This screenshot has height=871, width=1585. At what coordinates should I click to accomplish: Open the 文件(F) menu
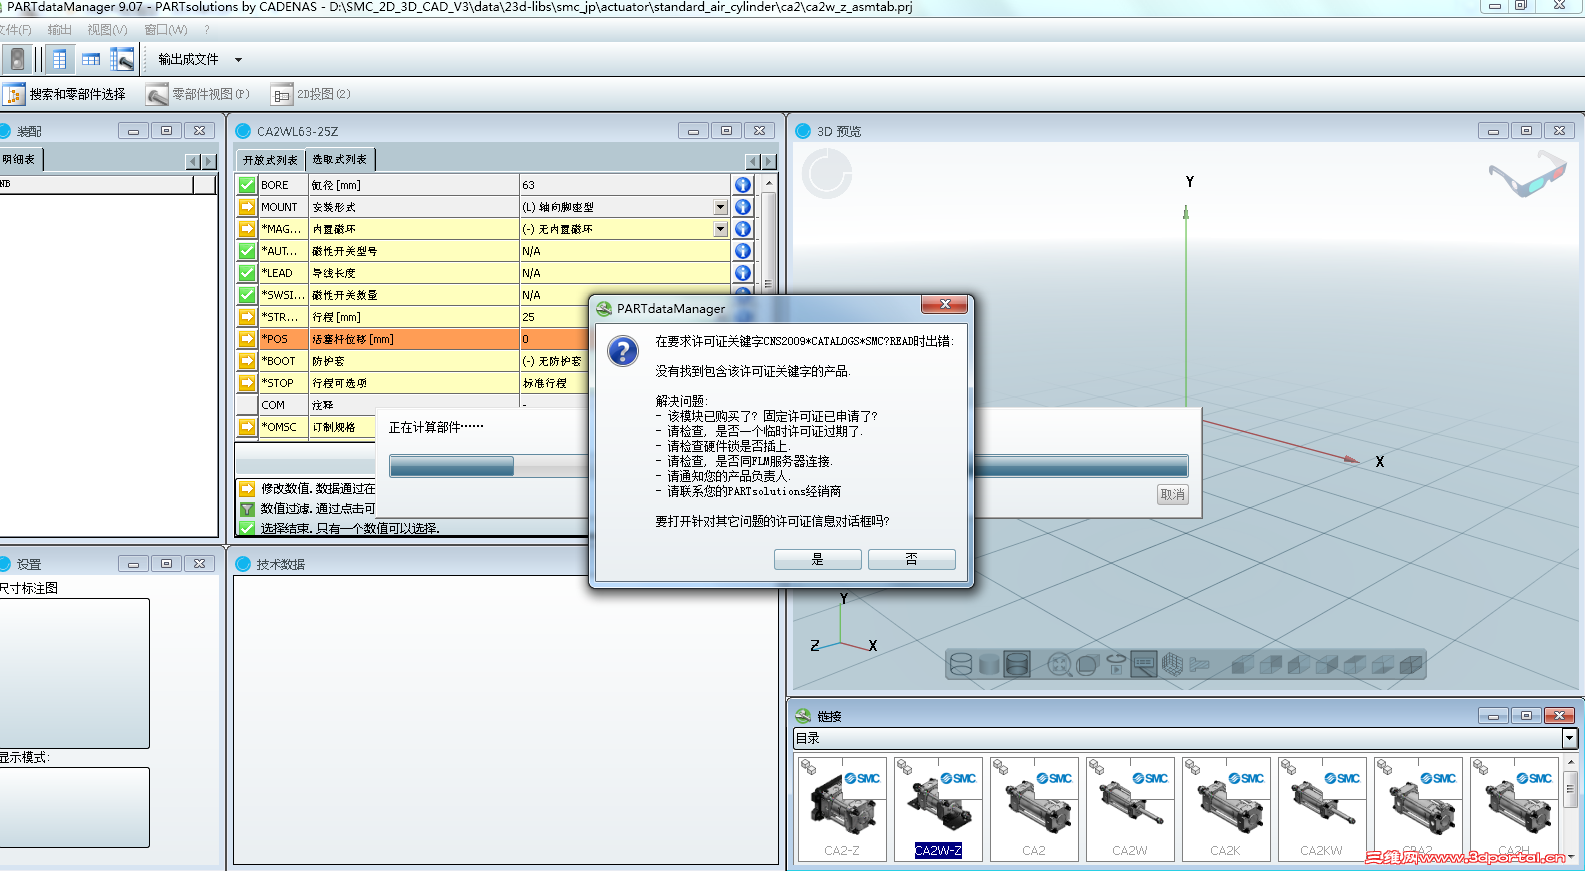(15, 30)
